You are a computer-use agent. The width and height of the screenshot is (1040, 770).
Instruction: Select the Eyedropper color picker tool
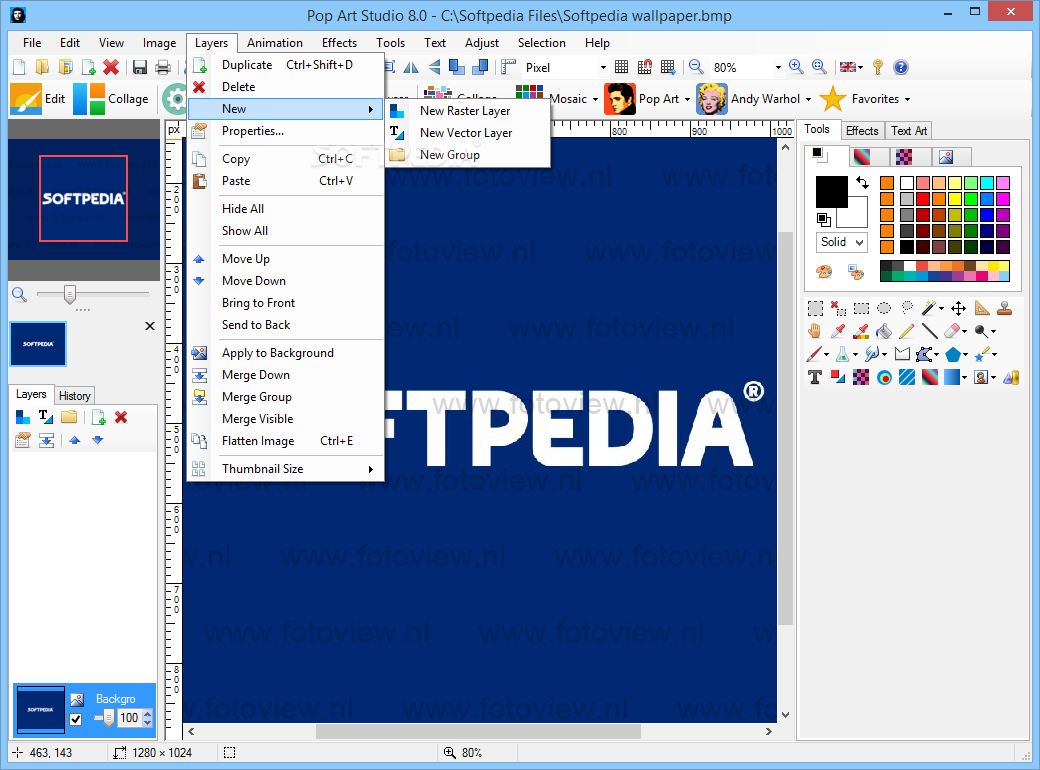(x=838, y=331)
